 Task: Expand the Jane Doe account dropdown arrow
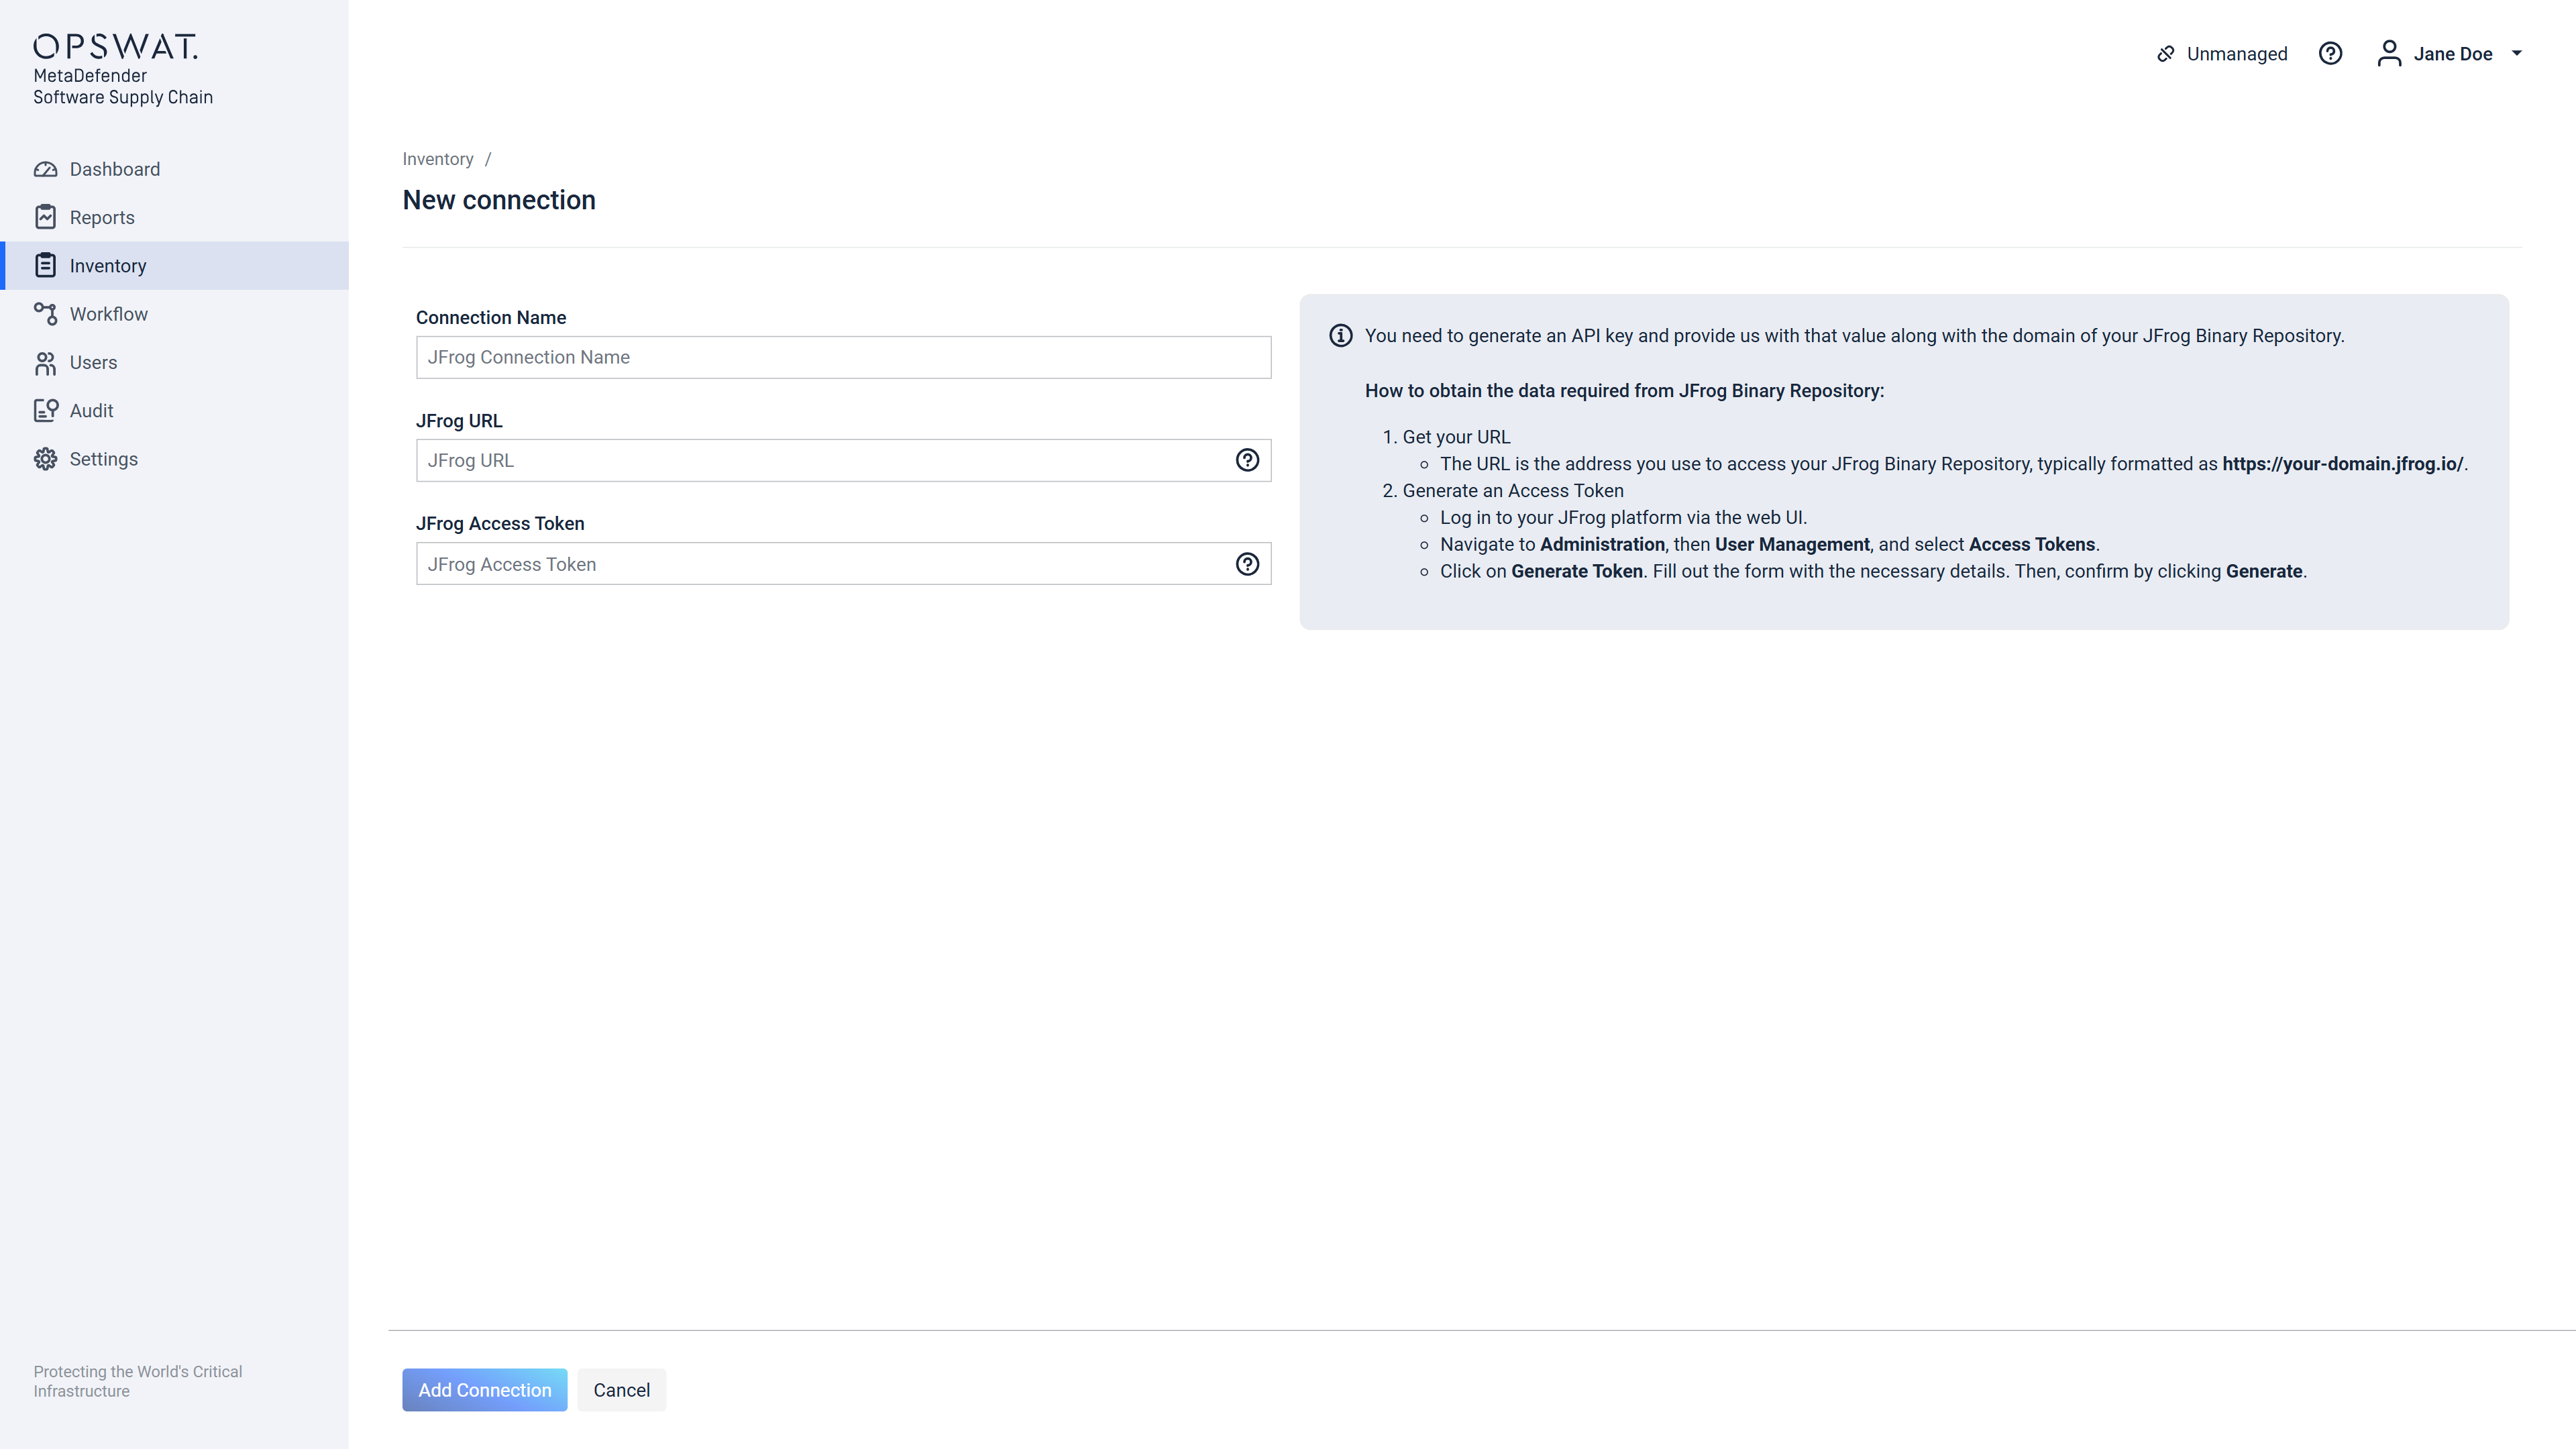click(x=2517, y=54)
